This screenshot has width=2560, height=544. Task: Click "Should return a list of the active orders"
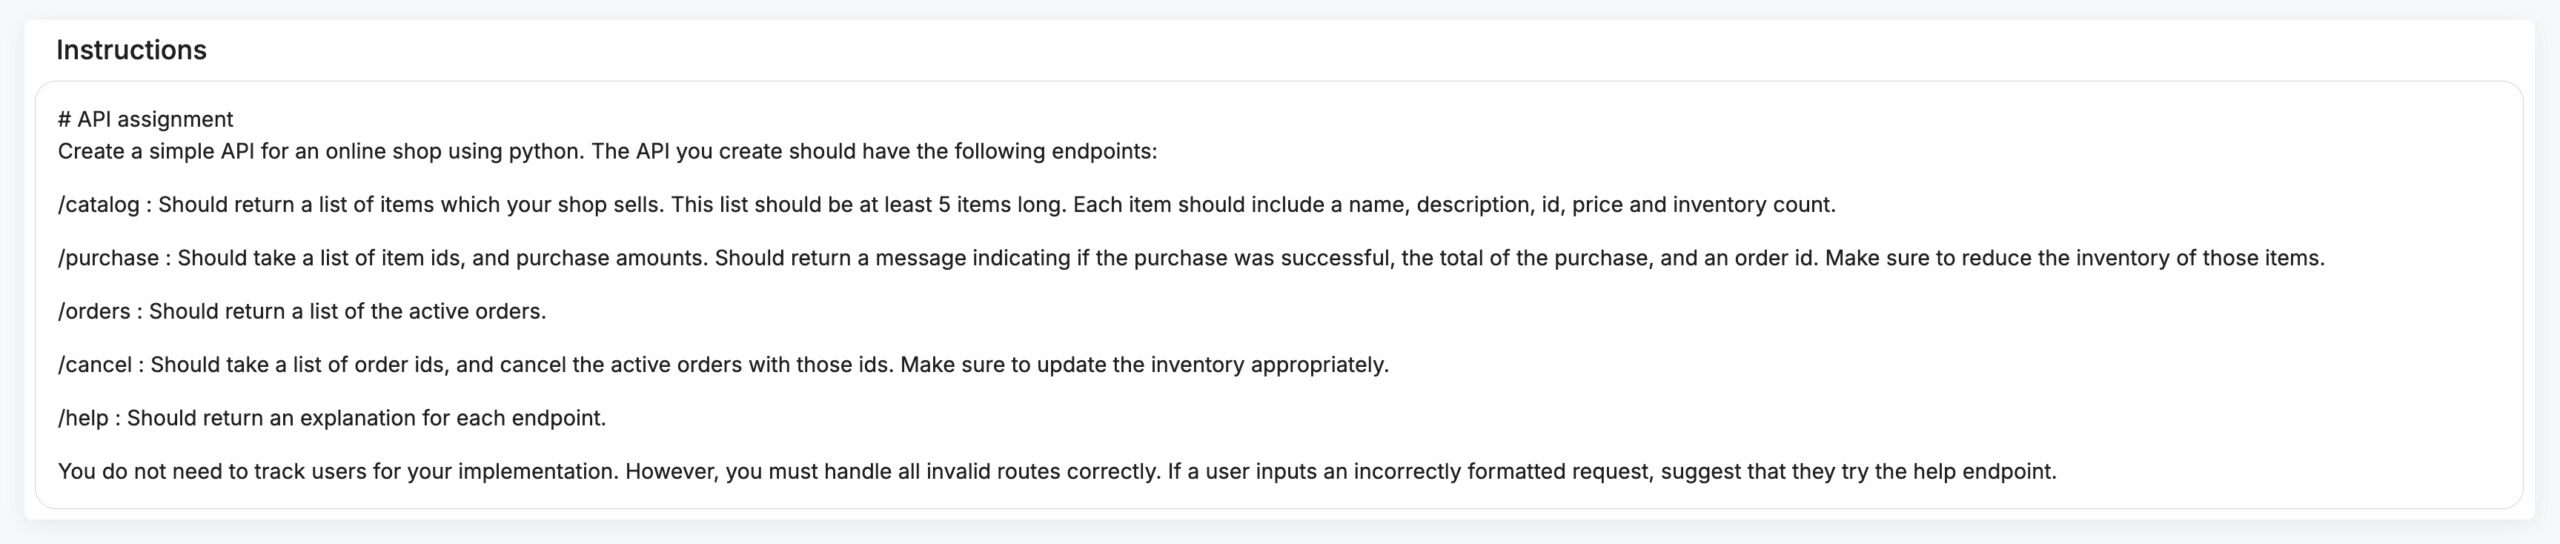347,311
